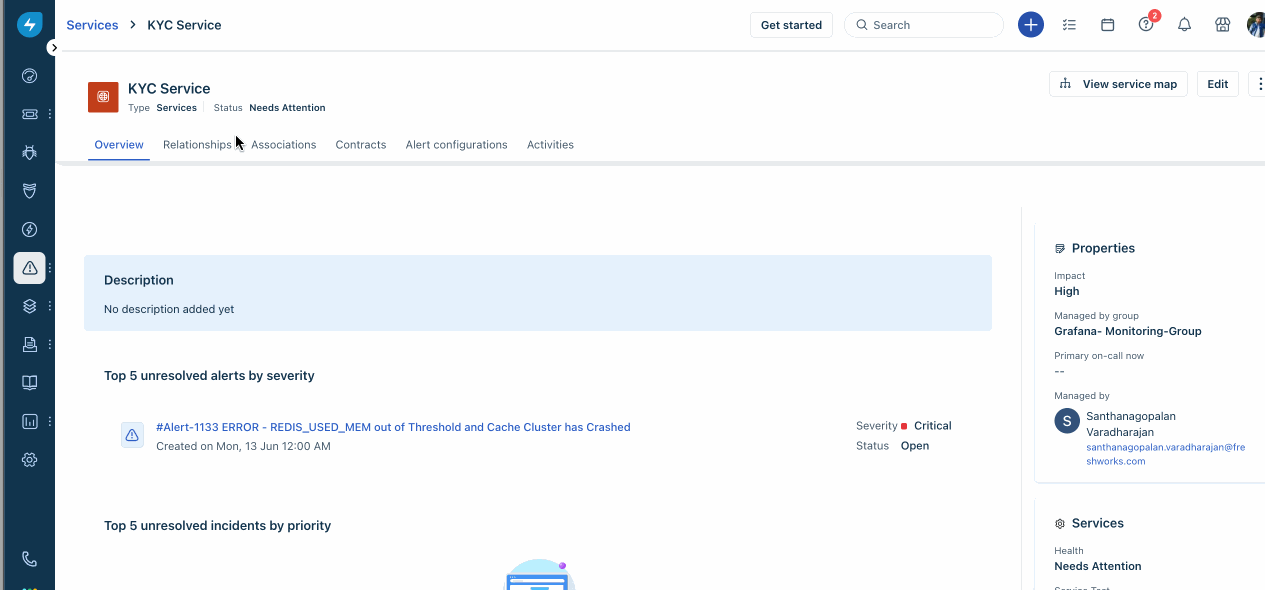Switch to the Relationships tab
Viewport: 1265px width, 590px height.
point(197,144)
